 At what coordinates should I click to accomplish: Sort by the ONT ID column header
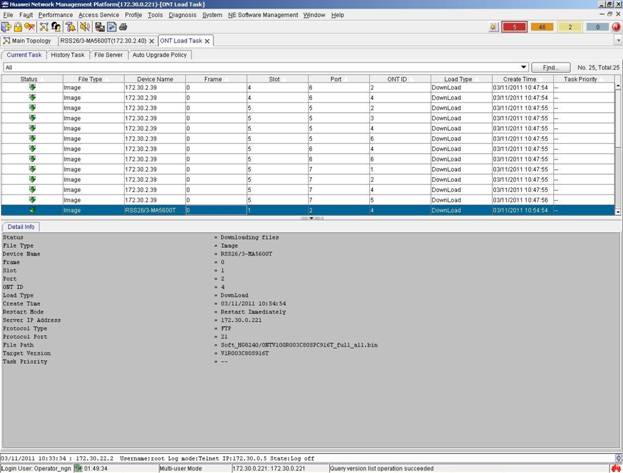[400, 79]
